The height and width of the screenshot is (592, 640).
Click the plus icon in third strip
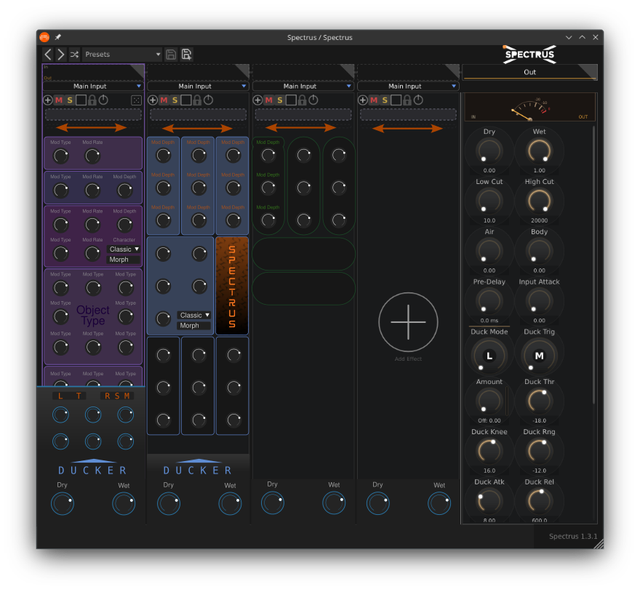coord(258,100)
